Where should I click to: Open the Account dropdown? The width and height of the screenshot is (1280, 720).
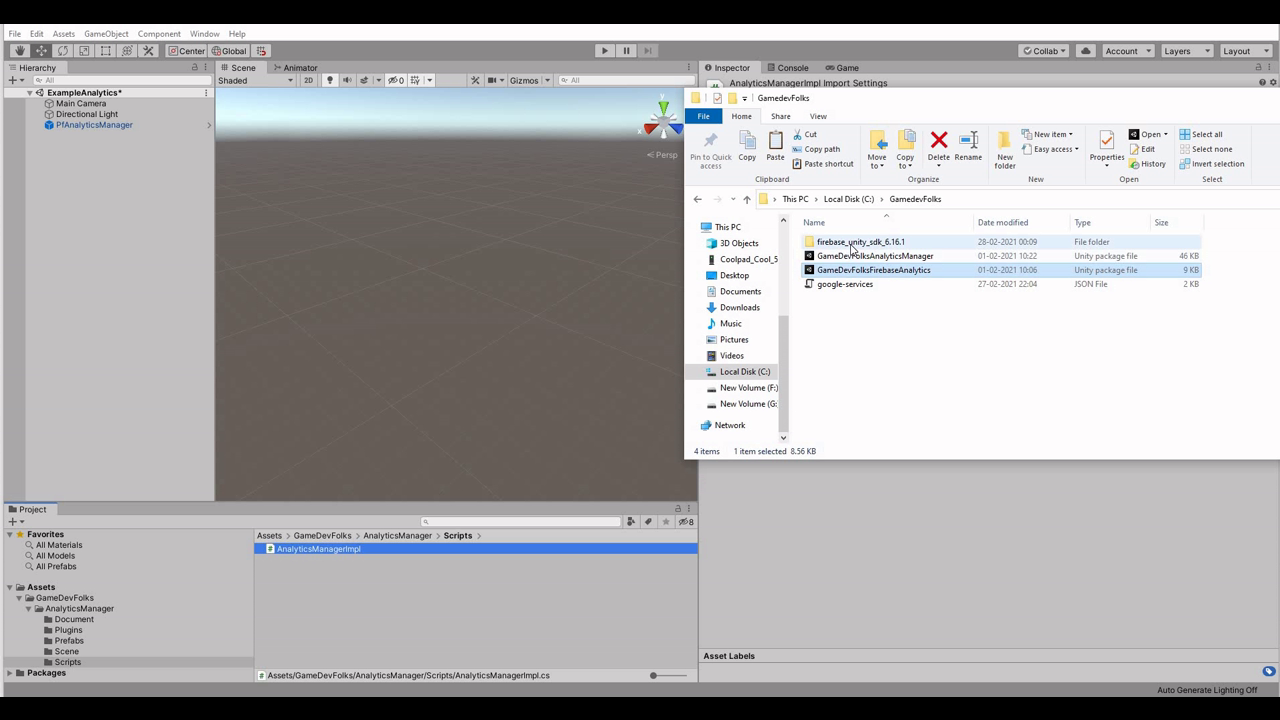pyautogui.click(x=1127, y=51)
